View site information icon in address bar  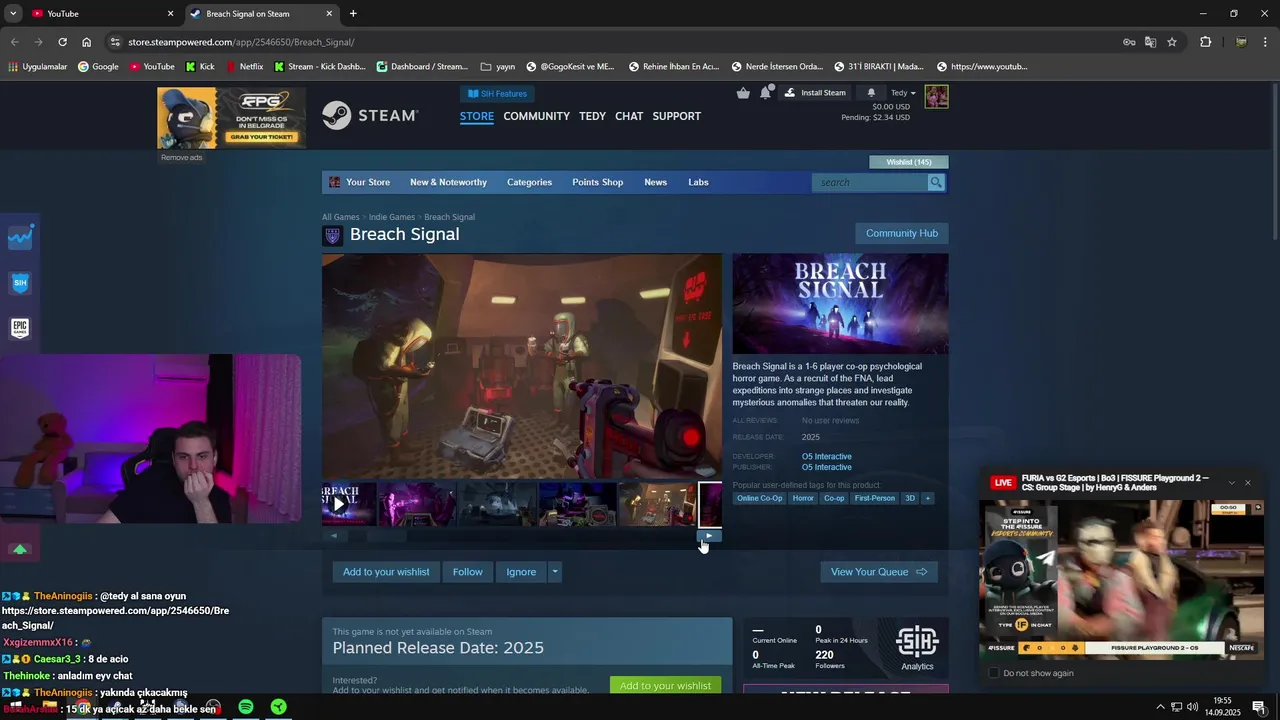tap(115, 42)
